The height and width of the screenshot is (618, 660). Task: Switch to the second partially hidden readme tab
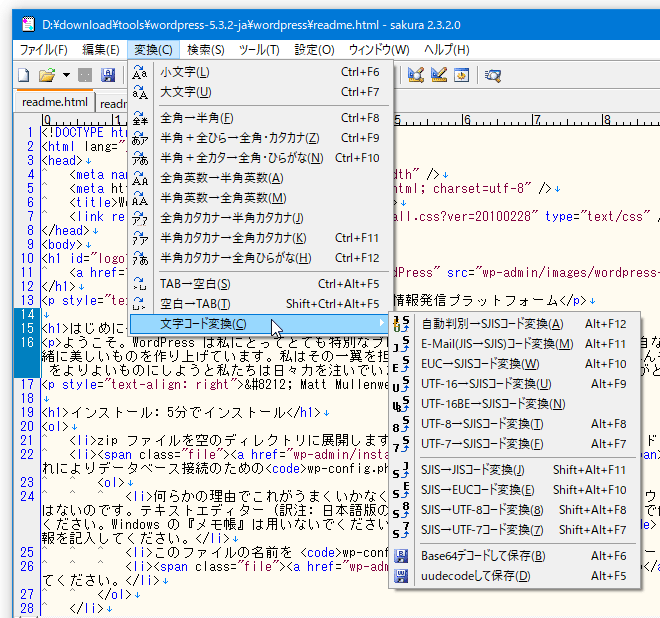(x=113, y=103)
